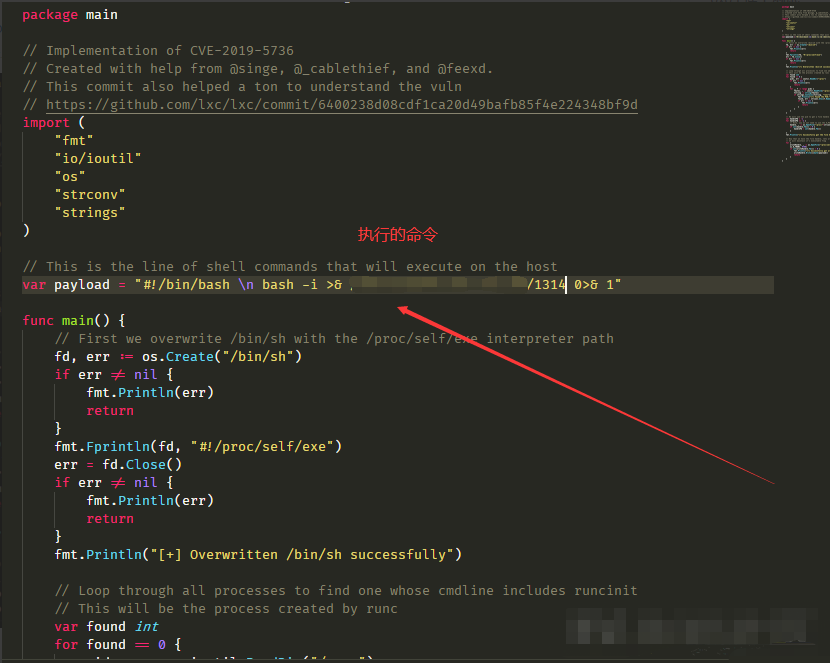Click the comment mentioning @singe and @_cablethief
The image size is (830, 663).
point(258,69)
